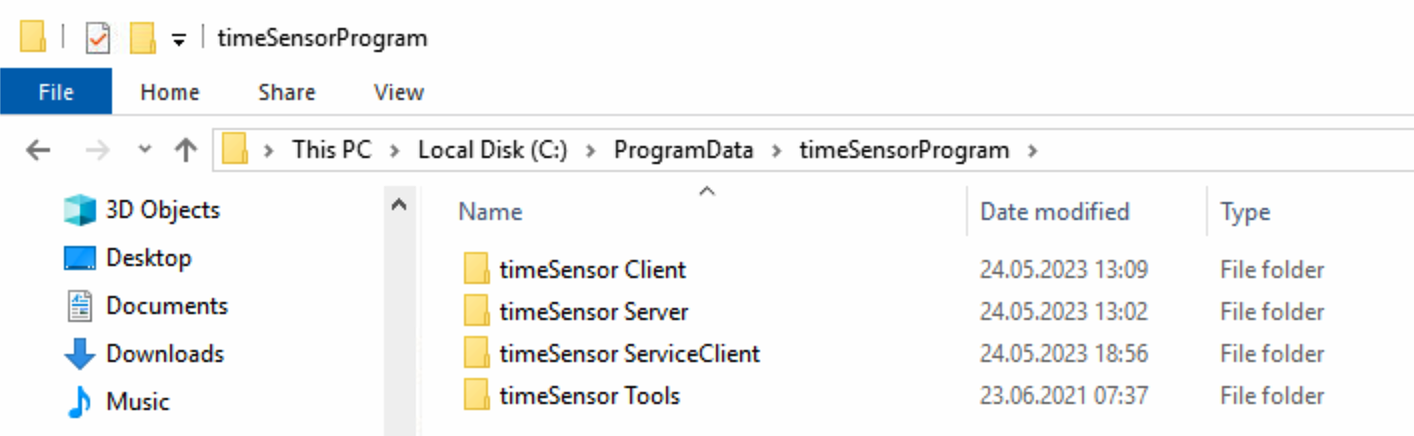Image resolution: width=1414 pixels, height=436 pixels.
Task: Click the Properties checkmark icon in title bar
Action: click(97, 39)
